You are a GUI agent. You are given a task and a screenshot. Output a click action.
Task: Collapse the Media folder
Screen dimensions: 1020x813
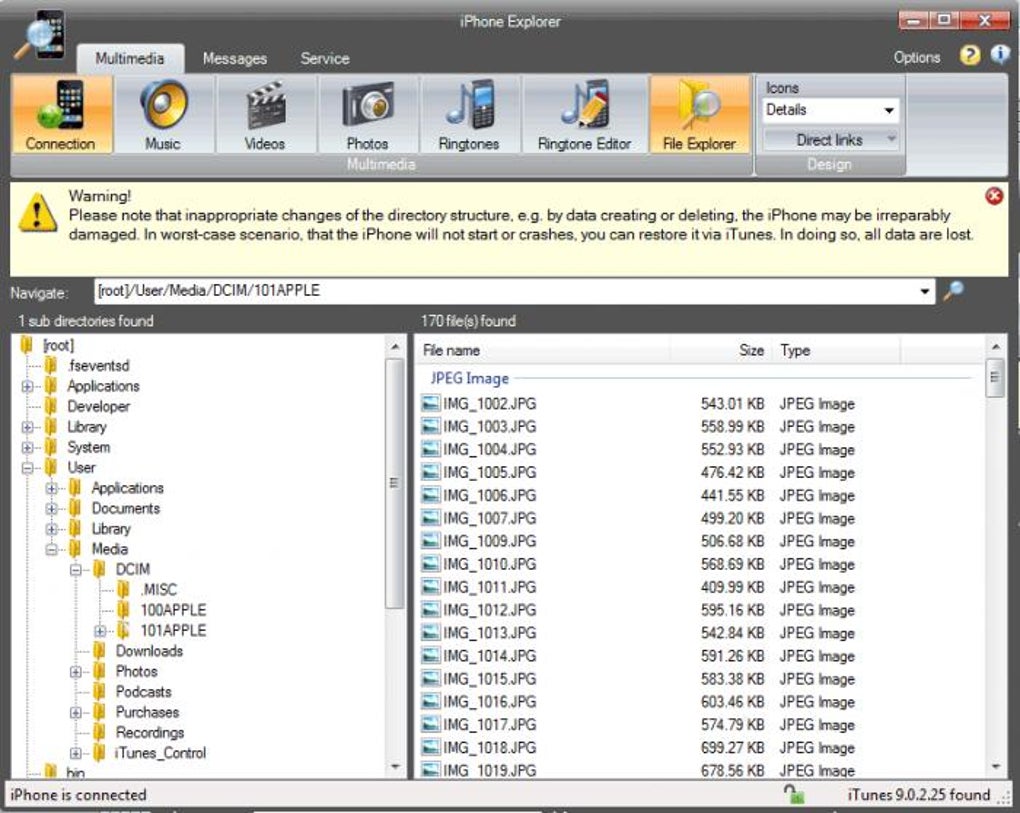[x=51, y=550]
